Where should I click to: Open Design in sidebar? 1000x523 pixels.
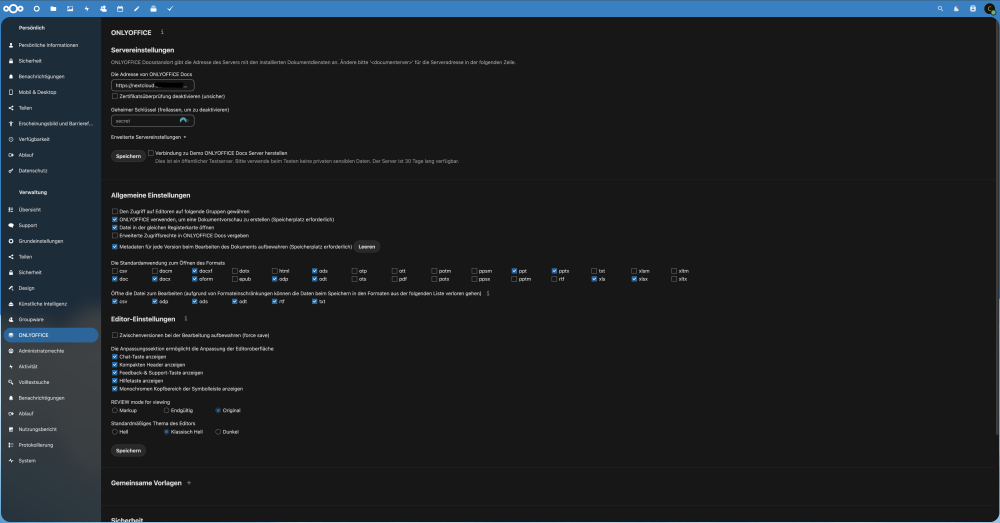click(51, 288)
